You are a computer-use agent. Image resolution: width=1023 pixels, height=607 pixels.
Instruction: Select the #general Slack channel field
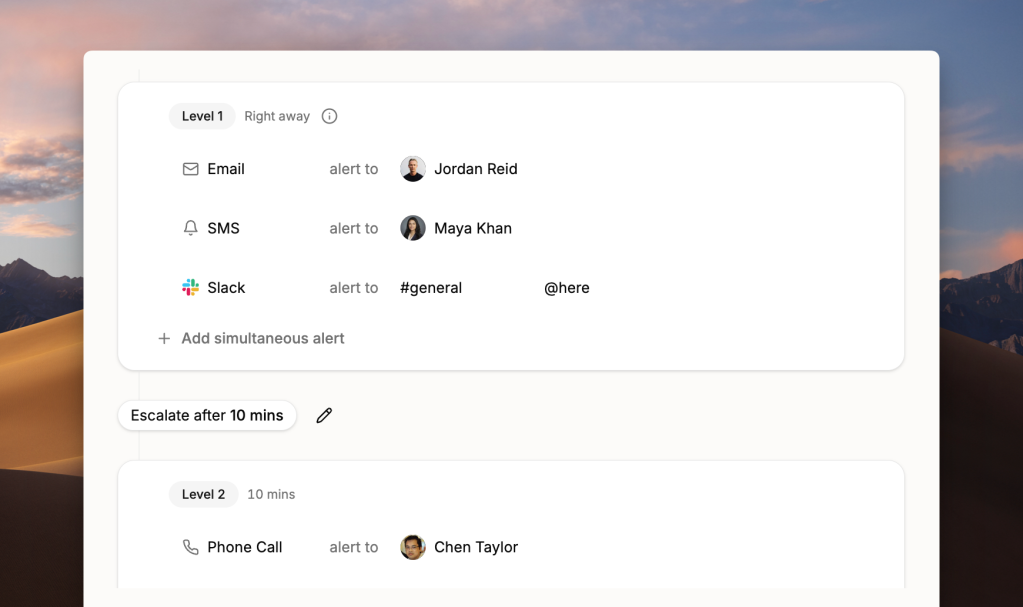[431, 288]
